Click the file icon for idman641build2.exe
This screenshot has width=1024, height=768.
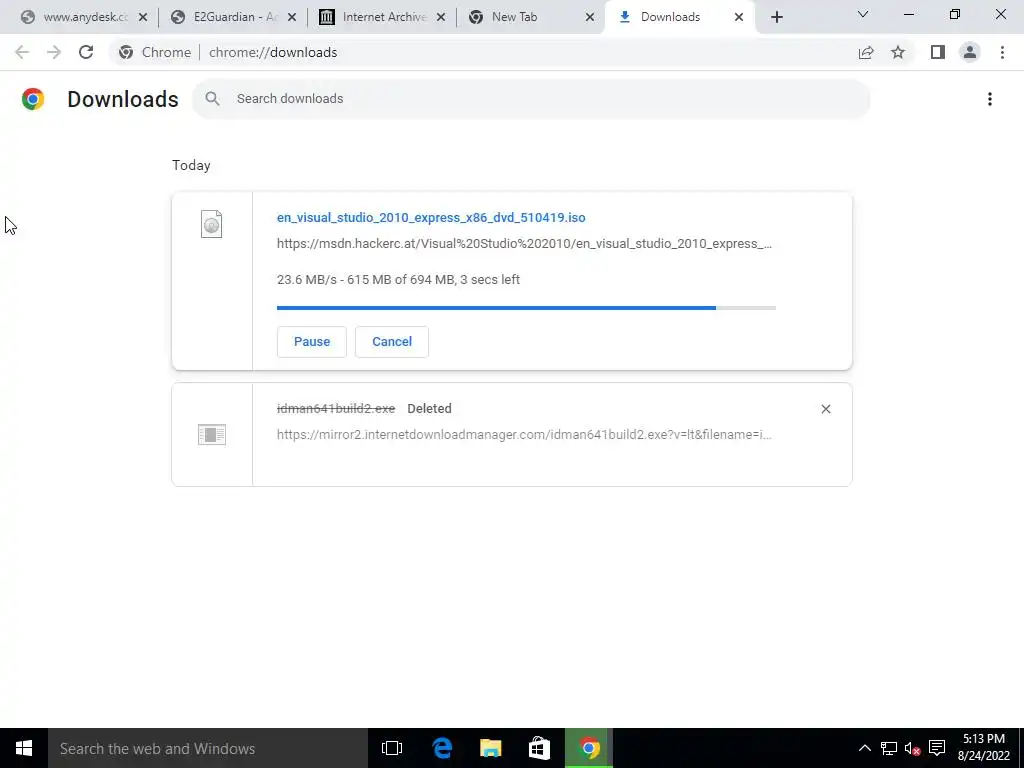click(x=212, y=434)
